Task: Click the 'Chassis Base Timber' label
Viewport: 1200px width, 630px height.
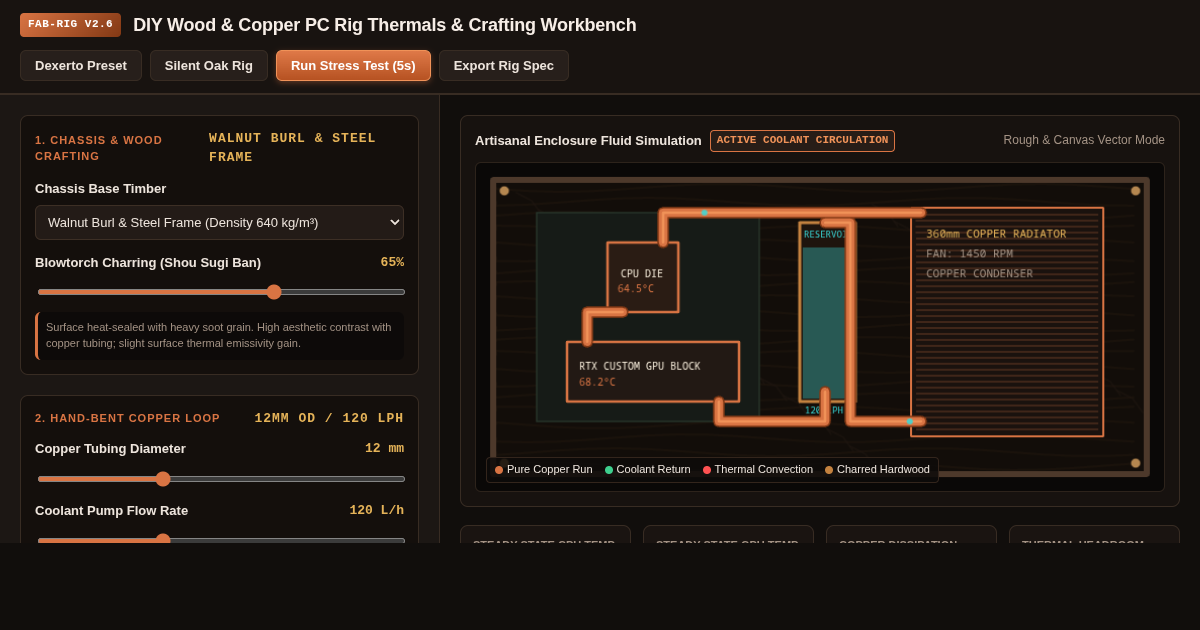Action: point(100,188)
